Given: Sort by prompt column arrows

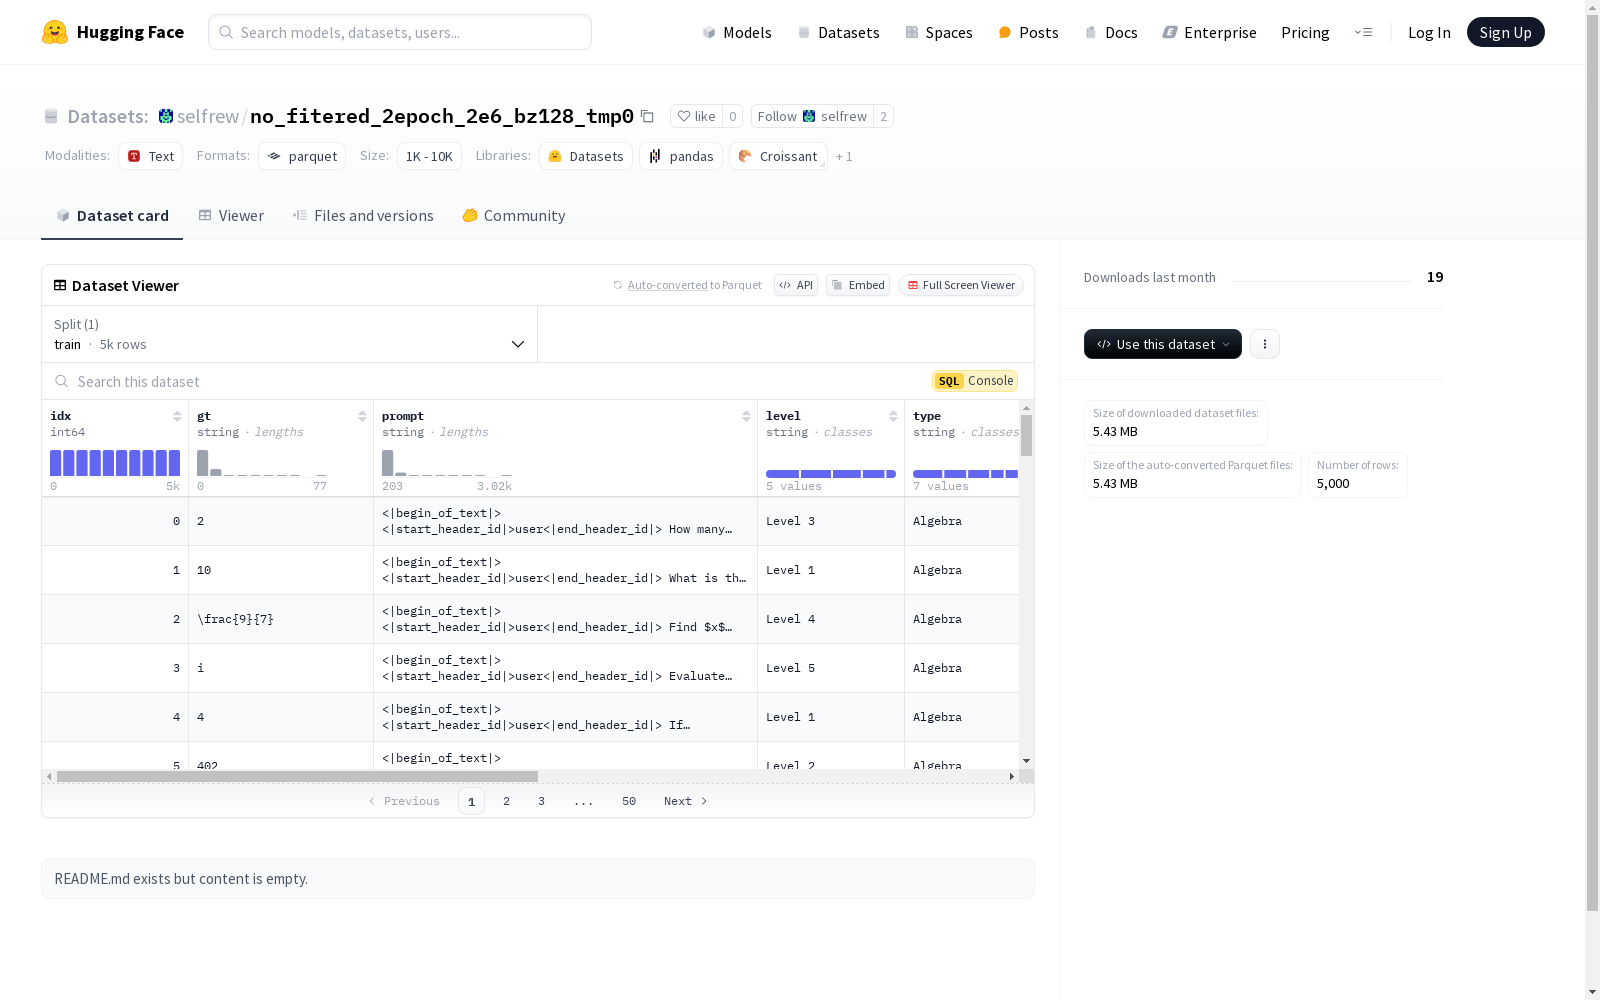Looking at the screenshot, I should pyautogui.click(x=746, y=416).
